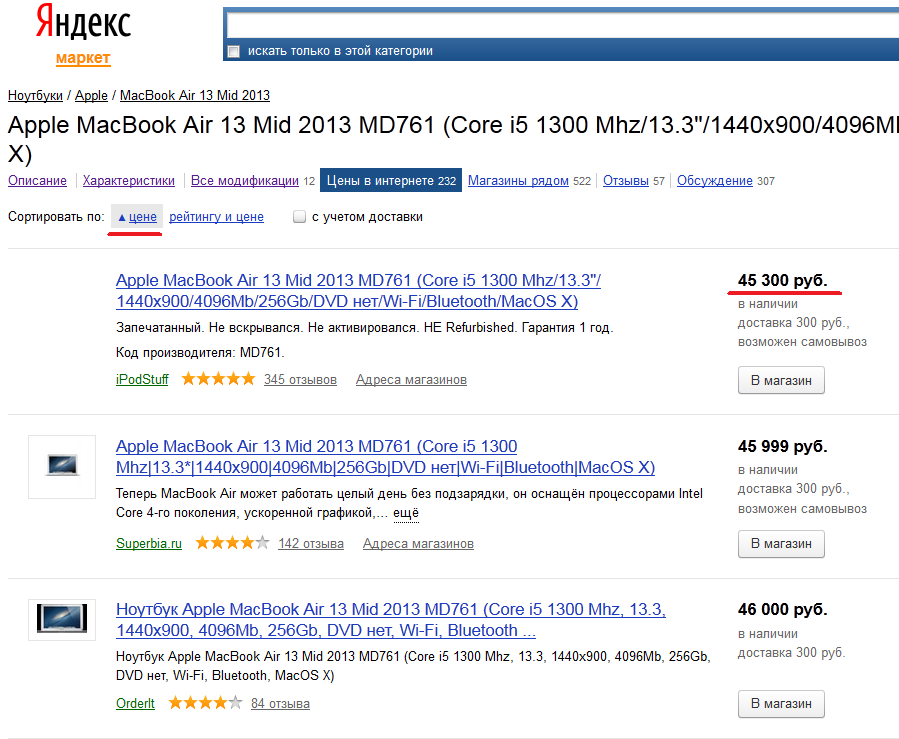Click the OrderIt MacBook thumbnail
The width and height of the screenshot is (899, 739).
click(62, 620)
